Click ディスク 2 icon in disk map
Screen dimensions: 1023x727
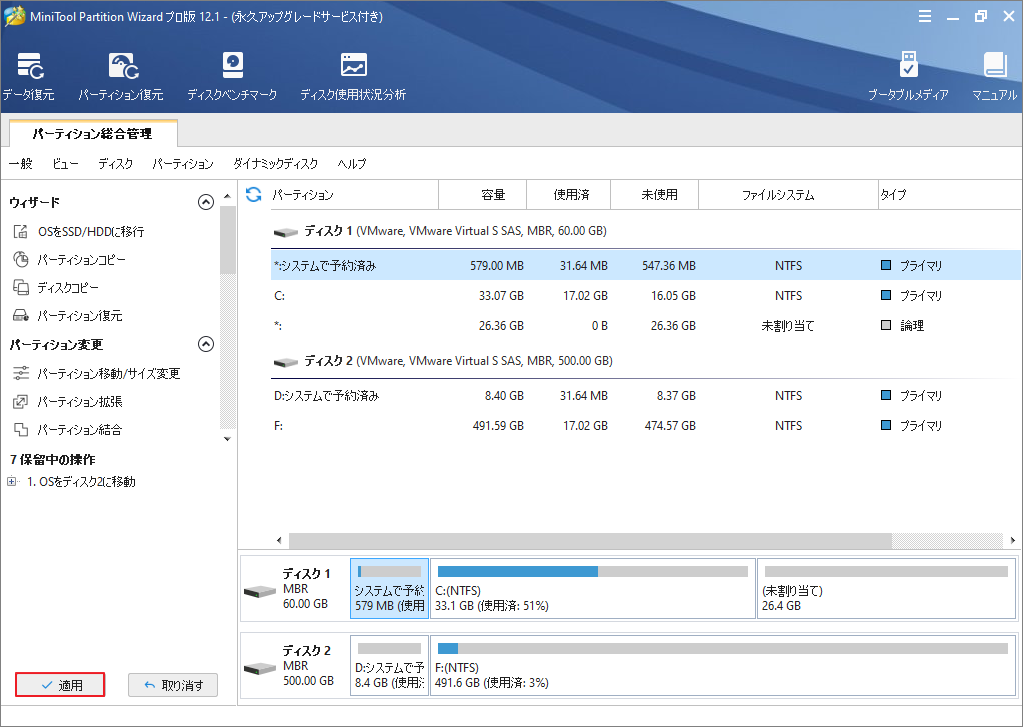pyautogui.click(x=260, y=668)
